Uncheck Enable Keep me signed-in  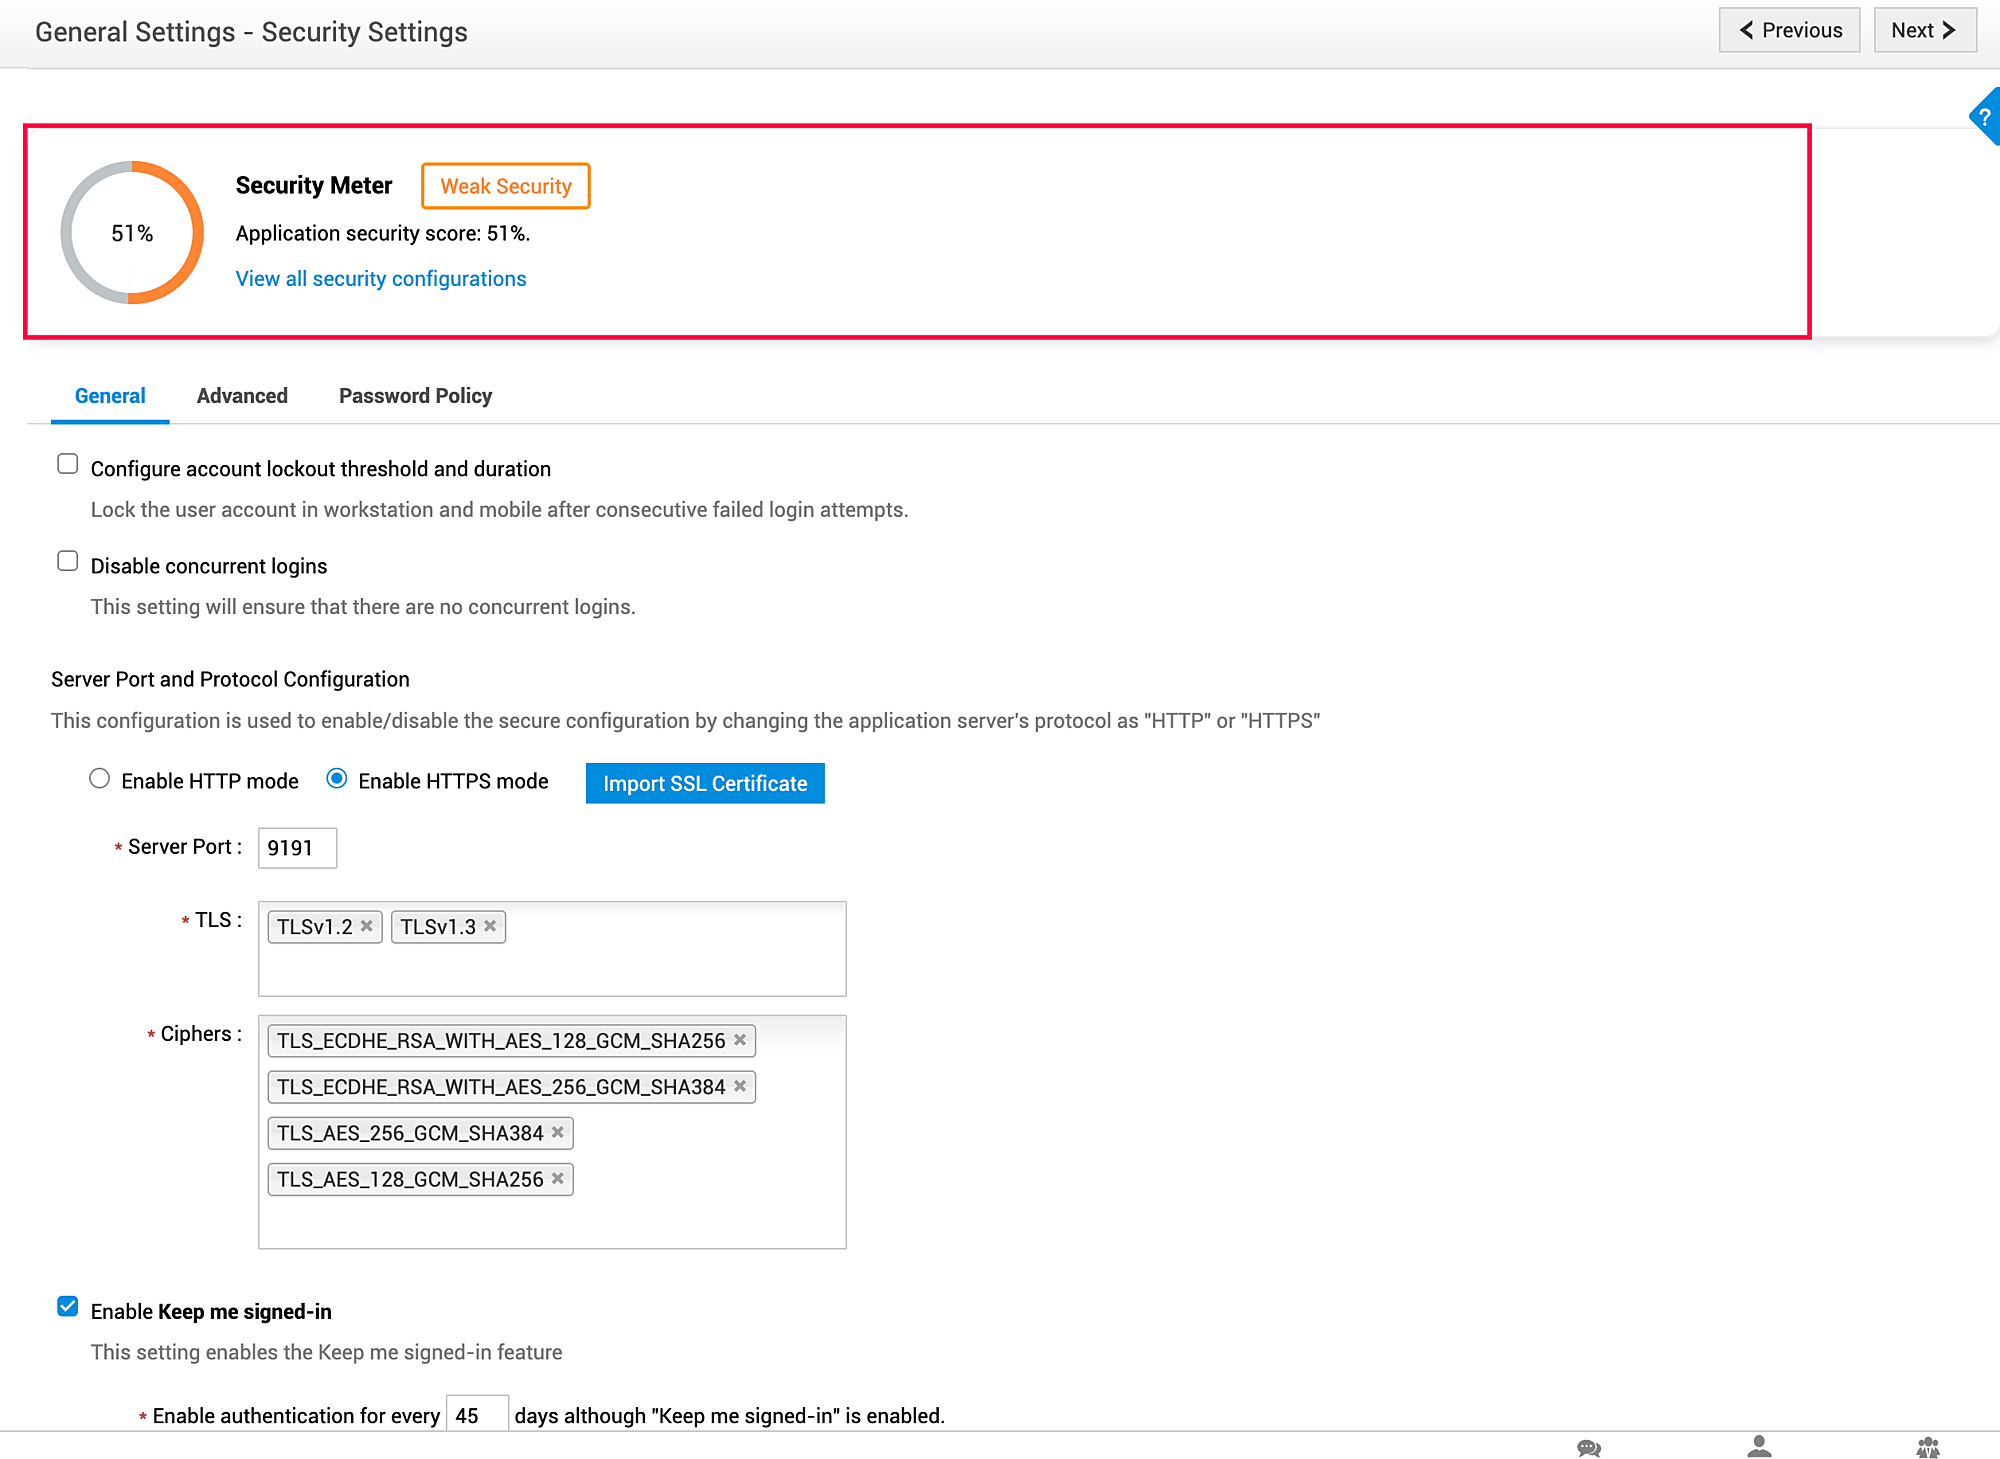[68, 1307]
